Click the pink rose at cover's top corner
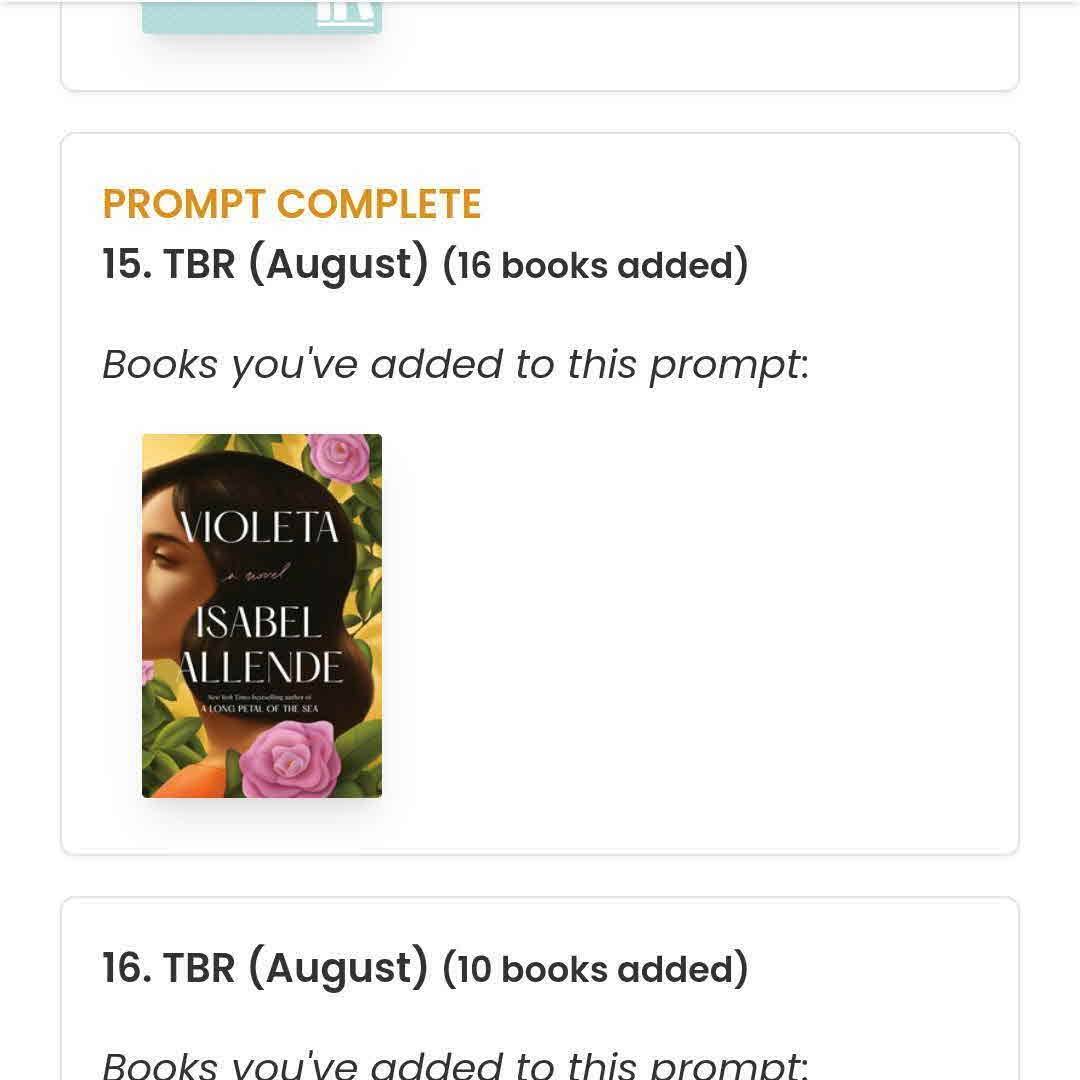 click(x=338, y=456)
